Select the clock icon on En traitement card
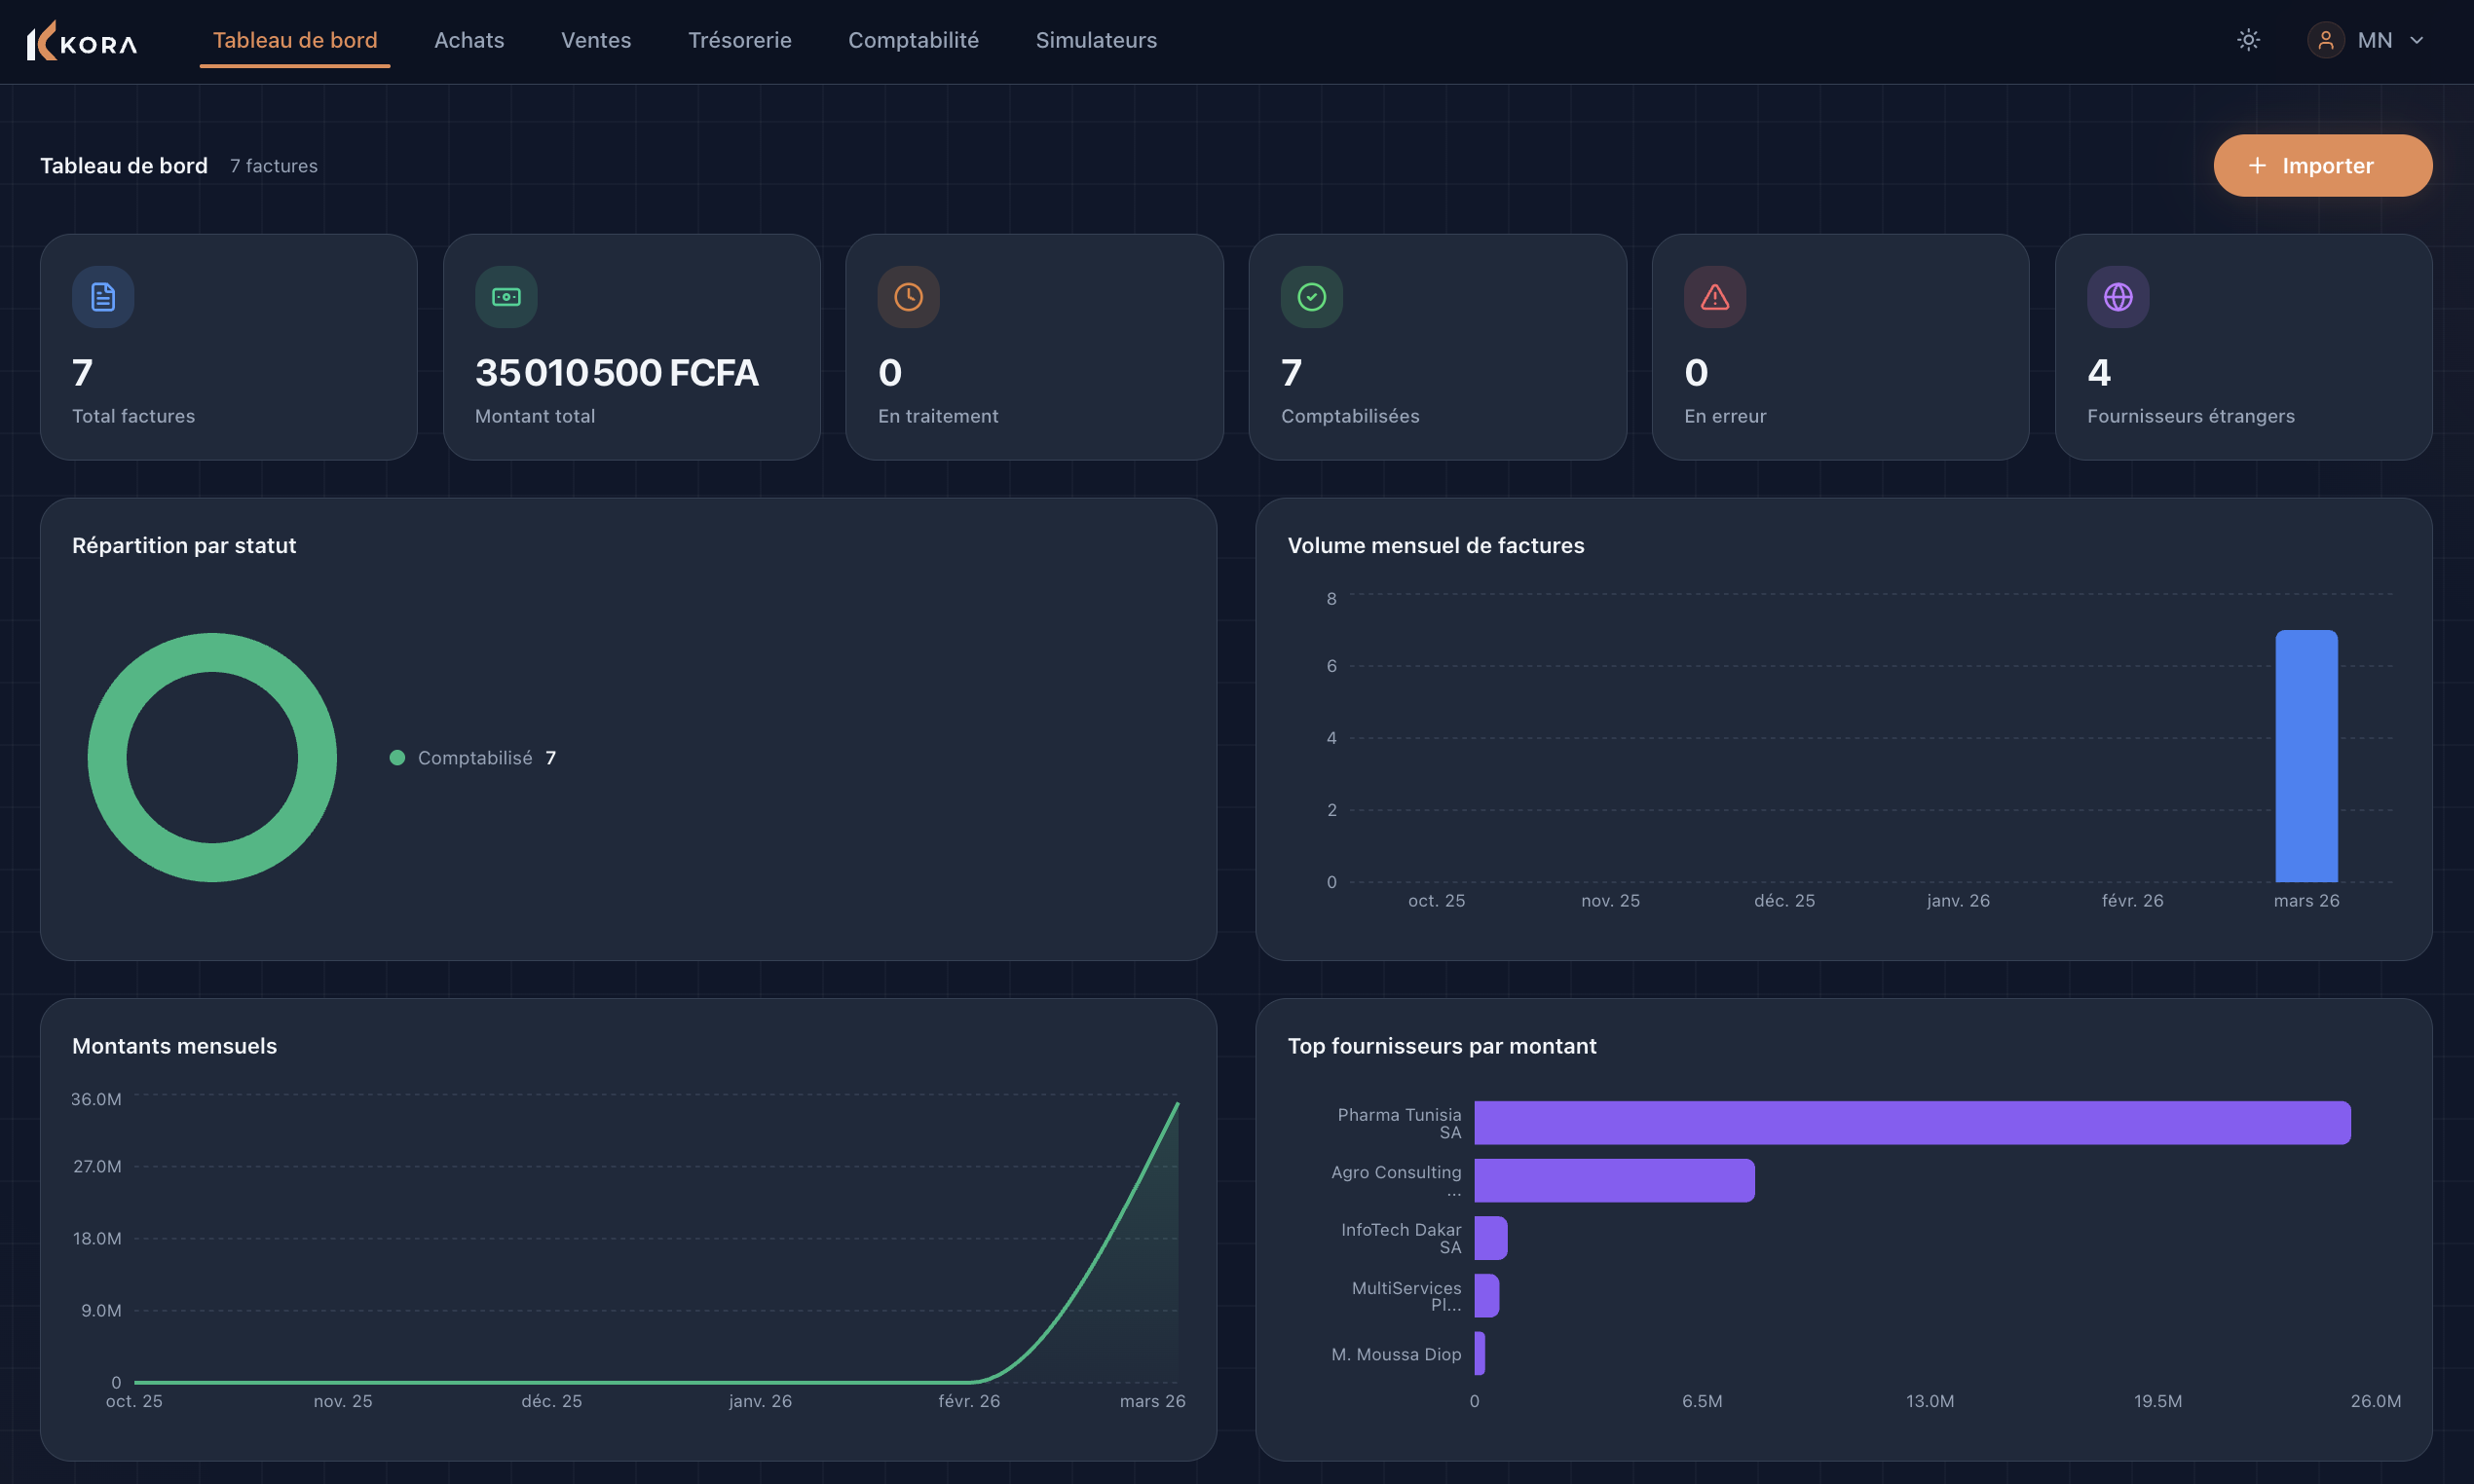Viewport: 2474px width, 1484px height. [x=908, y=296]
